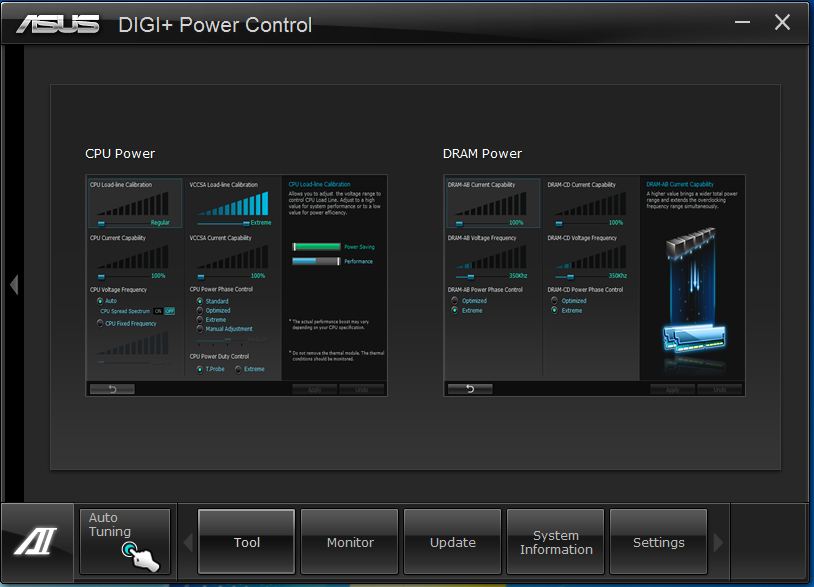Screen dimensions: 814x587
Task: Adjust the DRAM-CD Current Capability slider
Action: (x=559, y=223)
